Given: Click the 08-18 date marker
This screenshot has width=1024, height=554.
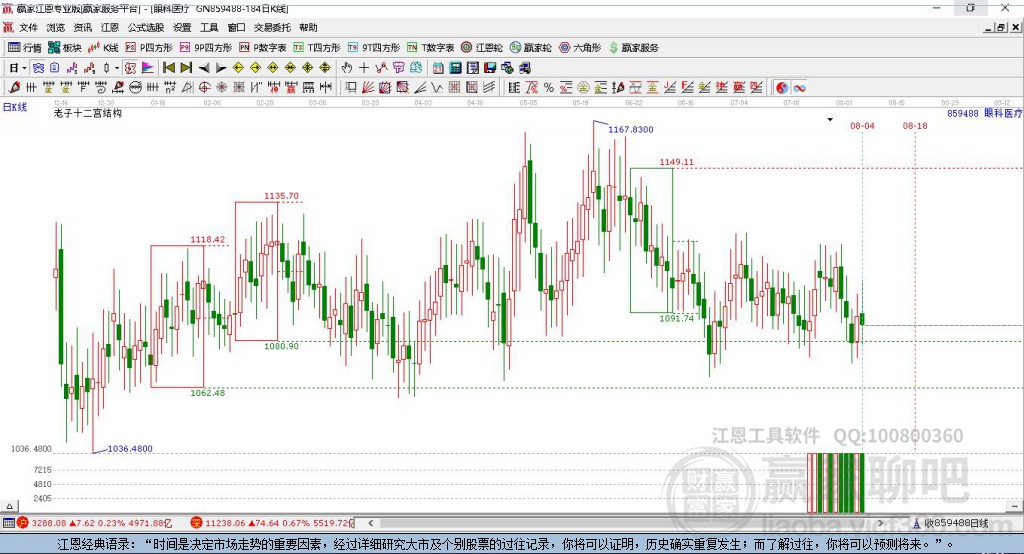Looking at the screenshot, I should coord(915,125).
